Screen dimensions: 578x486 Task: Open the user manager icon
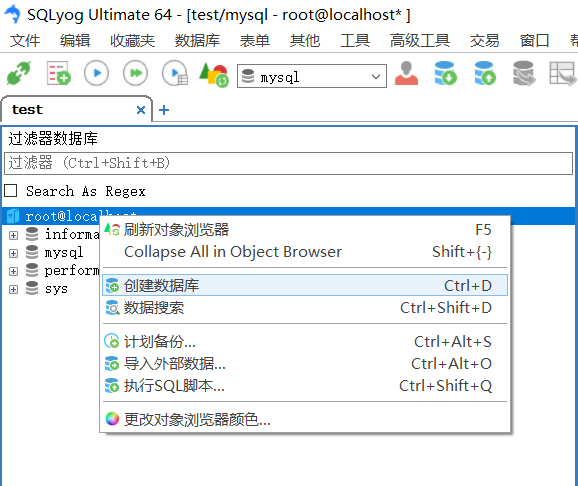pos(406,73)
